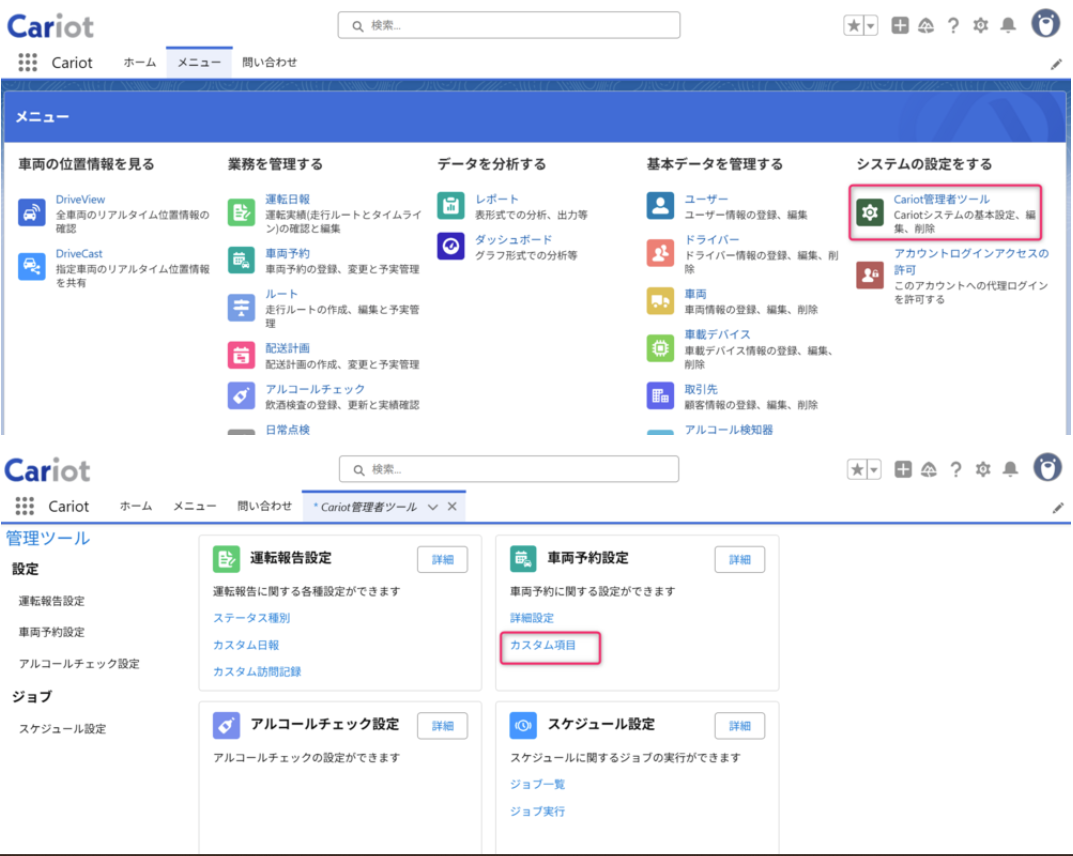Click the 配送計画 pink icon
The image size is (1073, 856).
241,355
